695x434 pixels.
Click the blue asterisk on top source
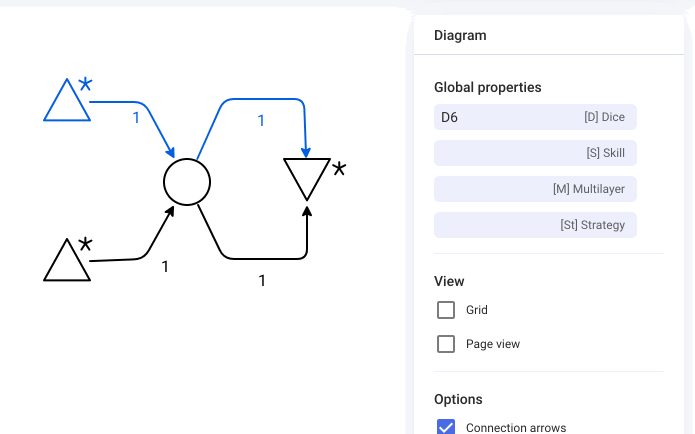pos(85,84)
